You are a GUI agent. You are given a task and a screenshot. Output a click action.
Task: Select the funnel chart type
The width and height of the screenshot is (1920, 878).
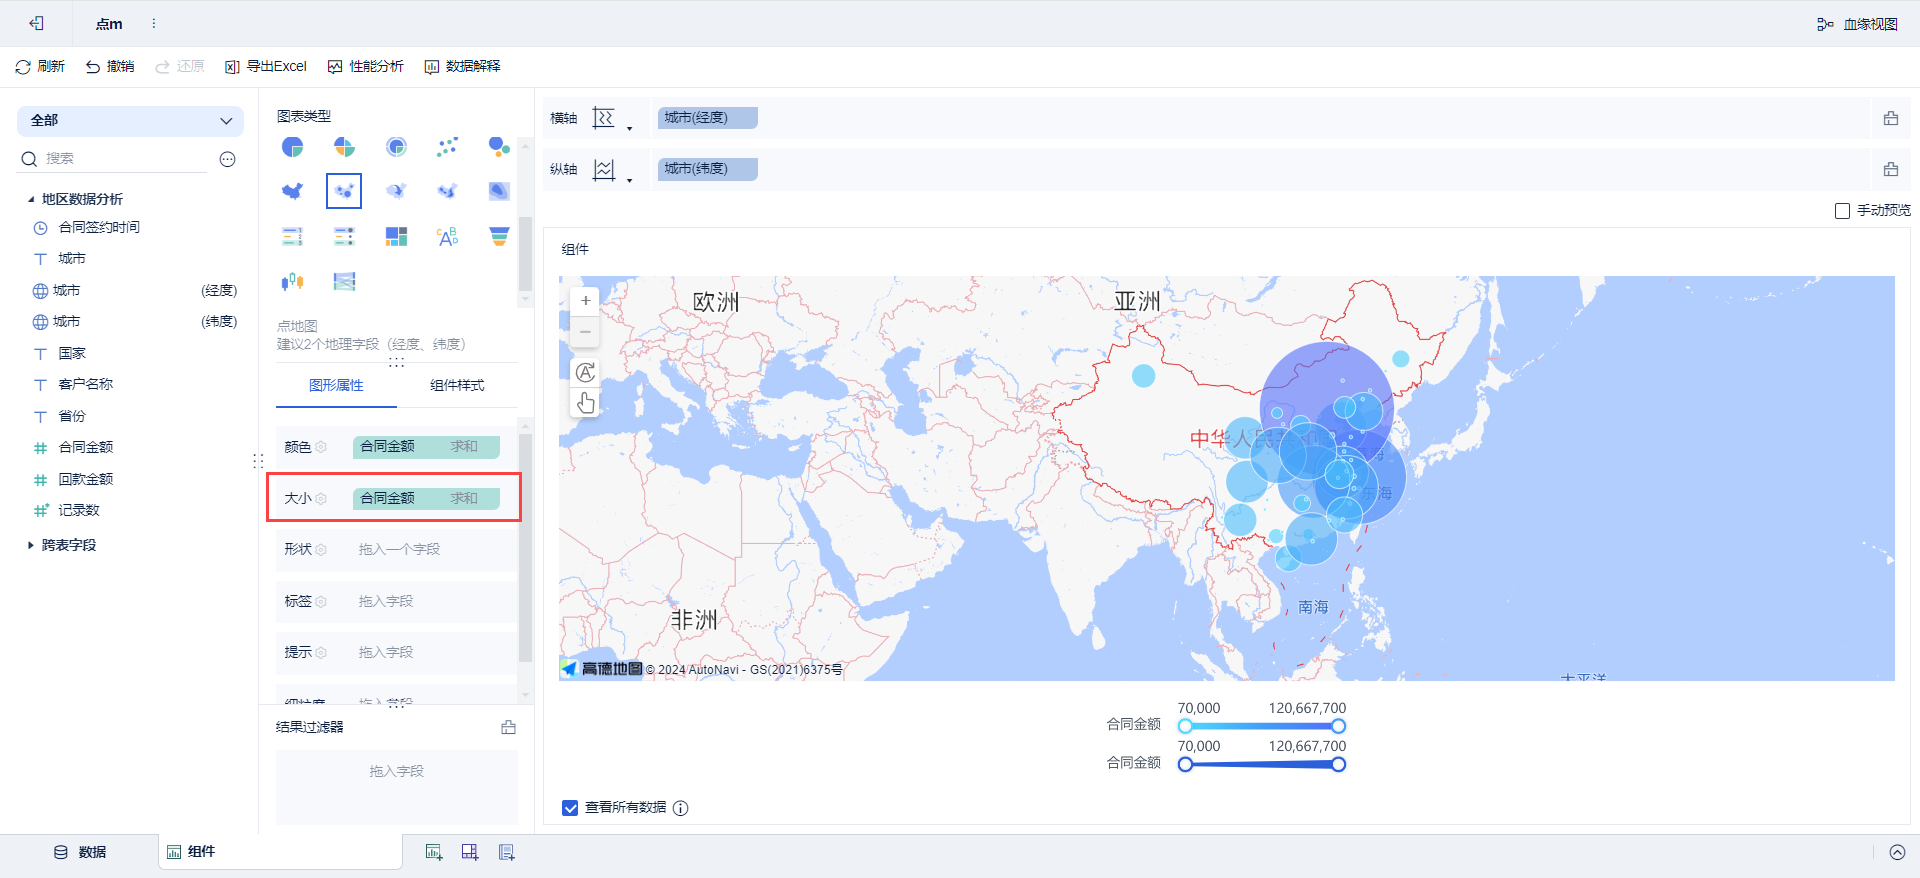coord(499,236)
